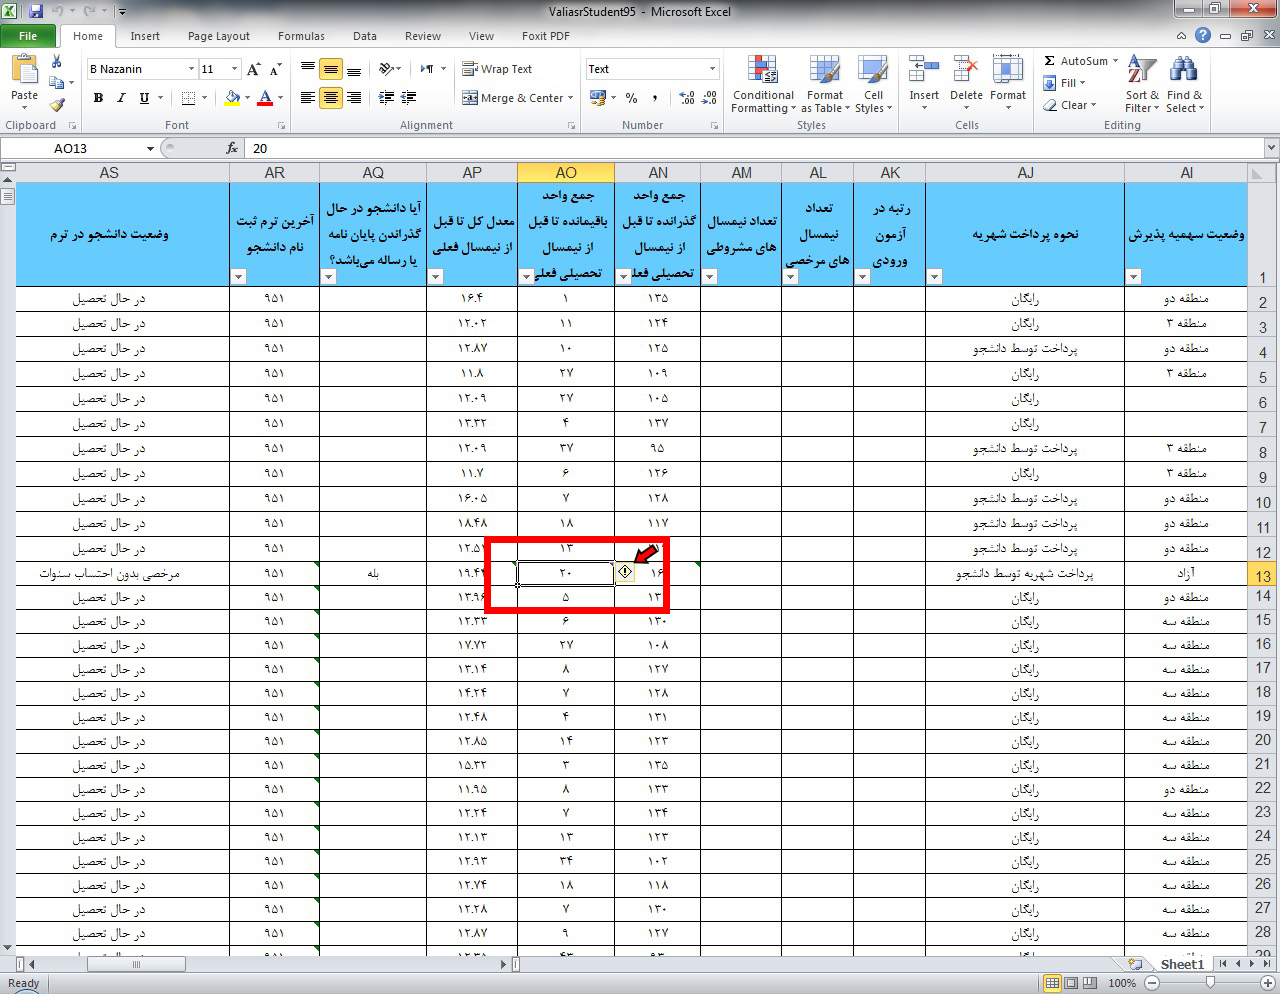Click the Format Painter brush icon
The image size is (1280, 994).
[57, 104]
